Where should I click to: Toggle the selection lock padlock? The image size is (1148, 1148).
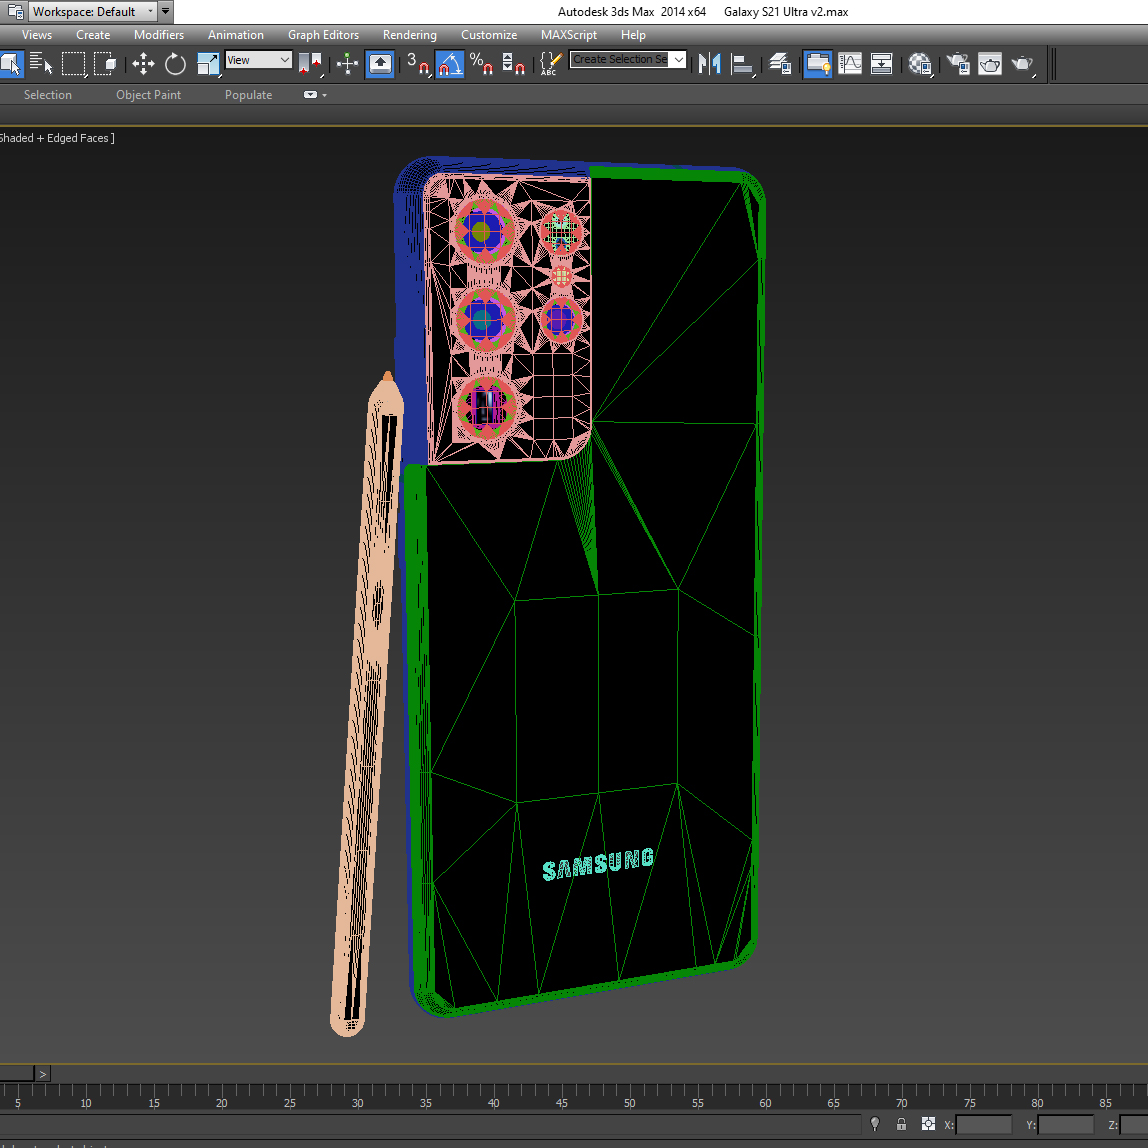tap(901, 1125)
